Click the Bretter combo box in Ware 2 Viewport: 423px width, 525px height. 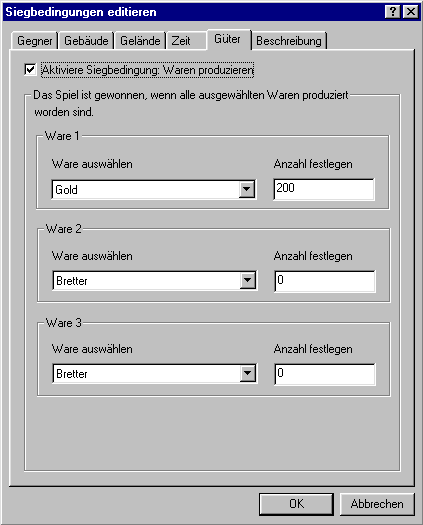click(155, 281)
